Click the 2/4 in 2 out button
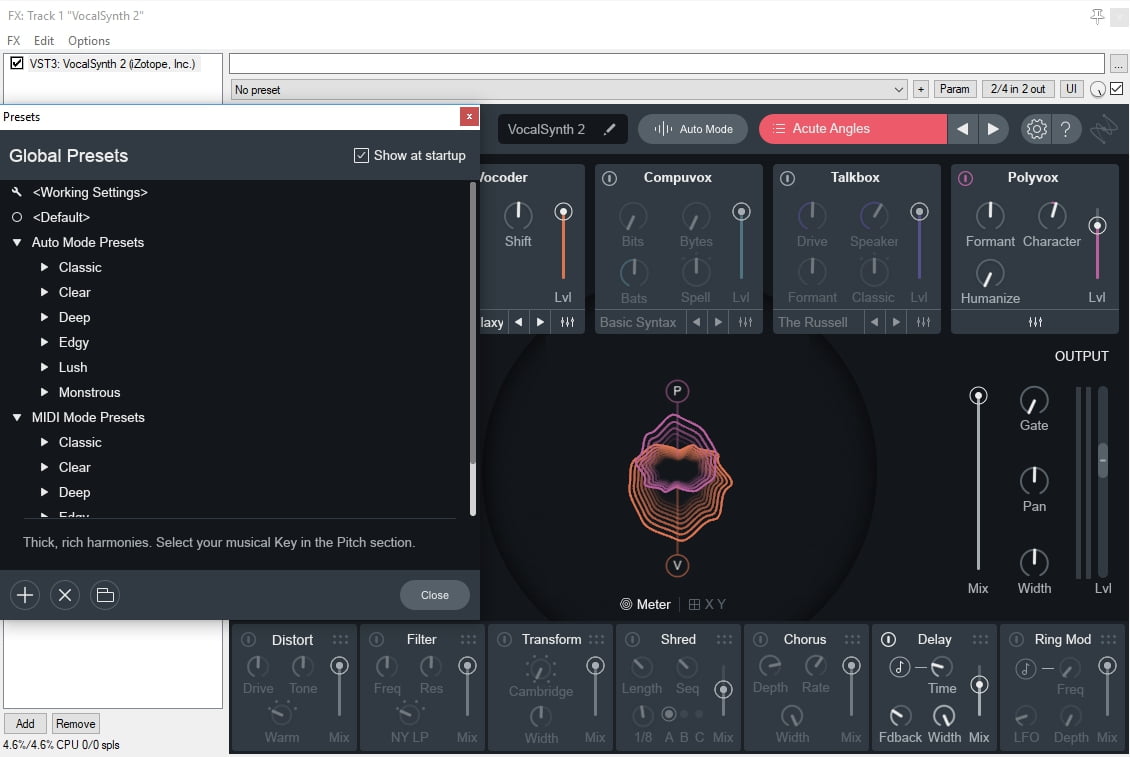Viewport: 1130px width, 757px height. pos(1018,89)
